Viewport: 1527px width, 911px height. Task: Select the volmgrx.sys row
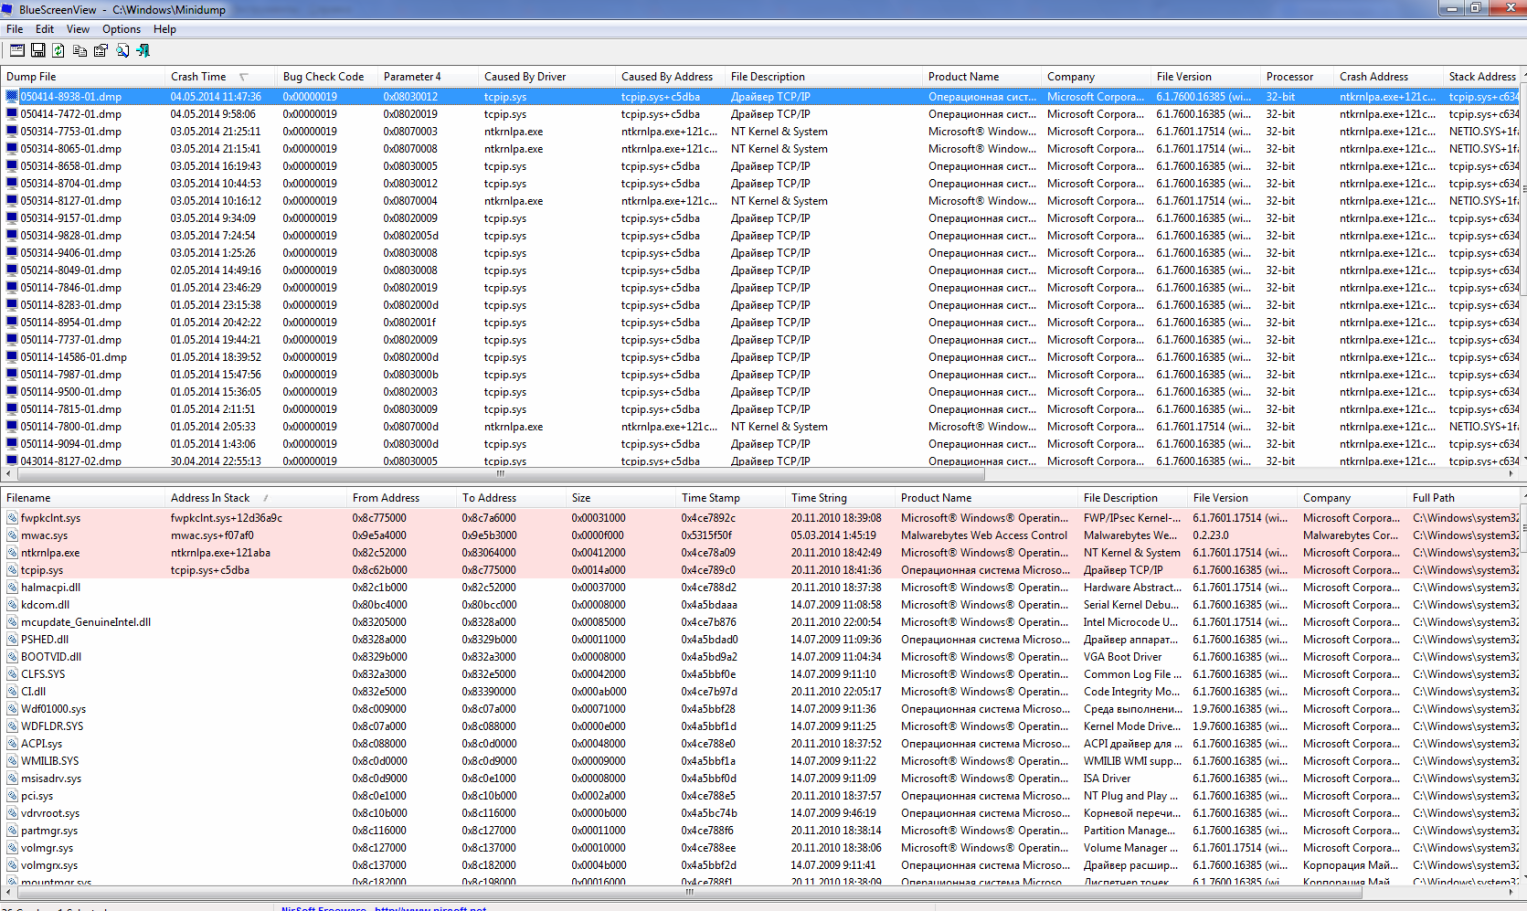(x=760, y=865)
